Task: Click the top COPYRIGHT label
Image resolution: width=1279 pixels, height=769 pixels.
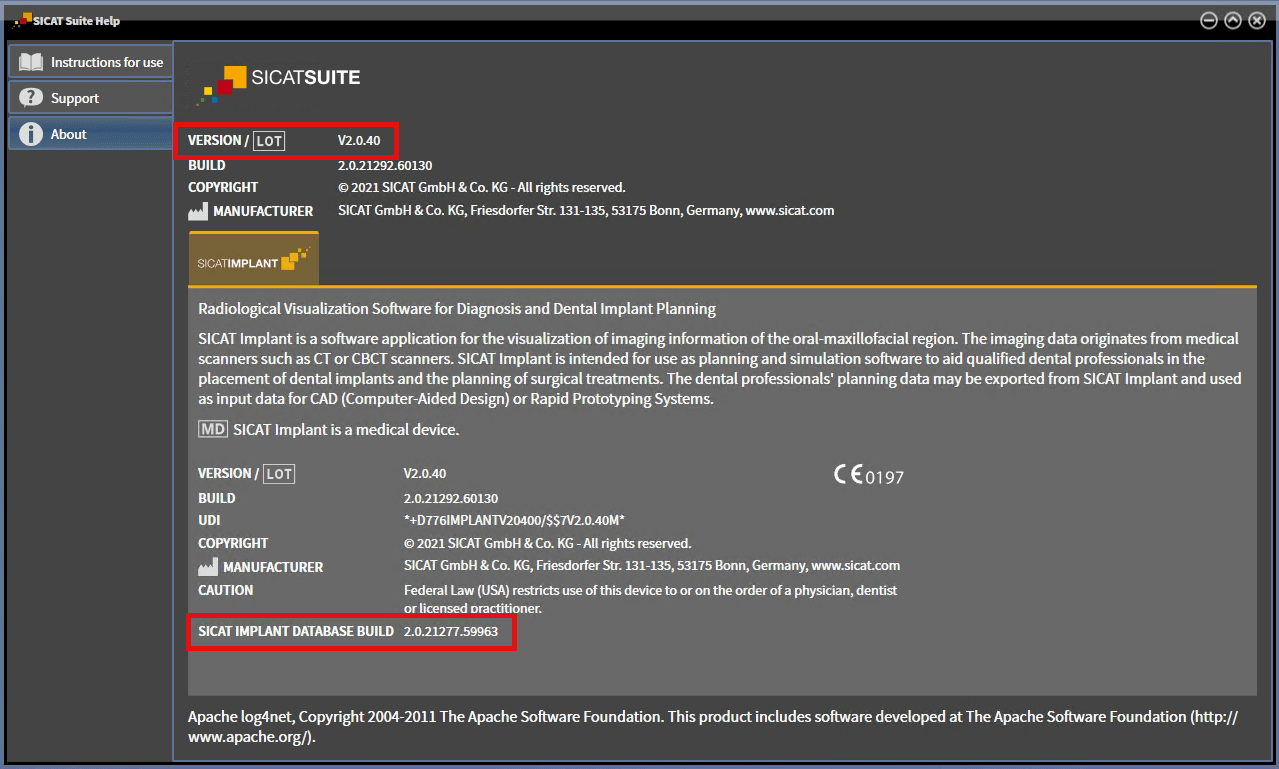Action: [x=223, y=187]
